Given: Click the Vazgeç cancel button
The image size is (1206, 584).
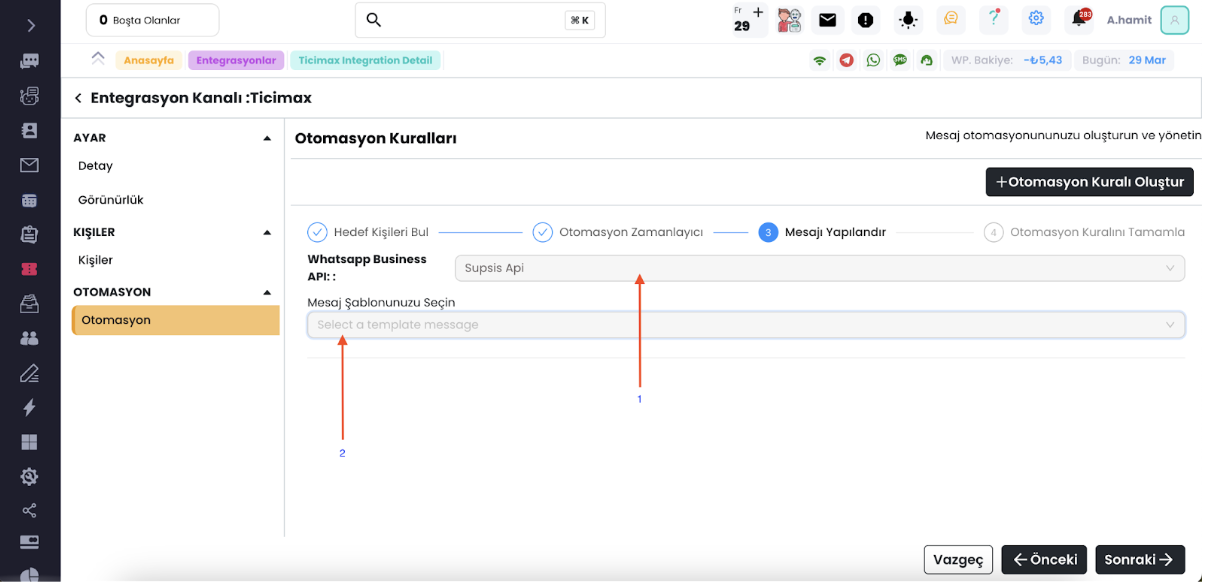Looking at the screenshot, I should 958,560.
